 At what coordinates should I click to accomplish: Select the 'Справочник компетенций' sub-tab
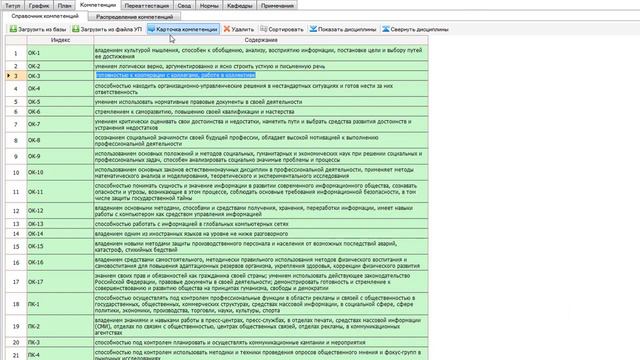point(45,16)
